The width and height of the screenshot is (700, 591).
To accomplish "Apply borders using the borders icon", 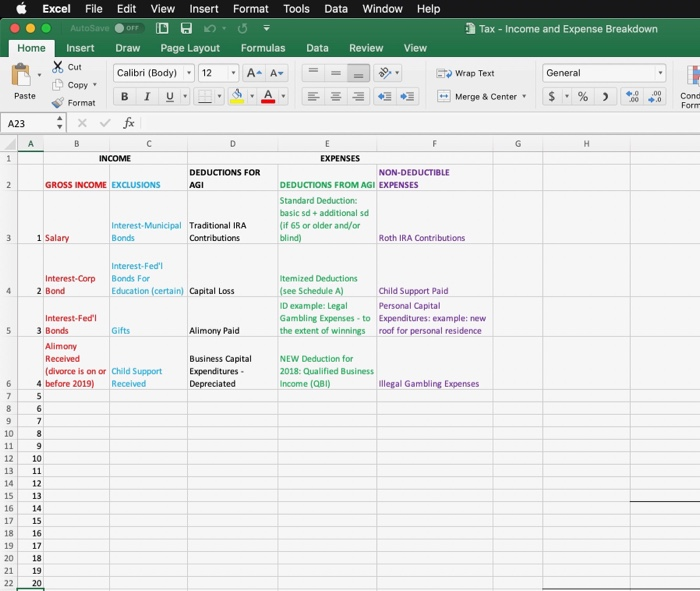I will pos(205,96).
